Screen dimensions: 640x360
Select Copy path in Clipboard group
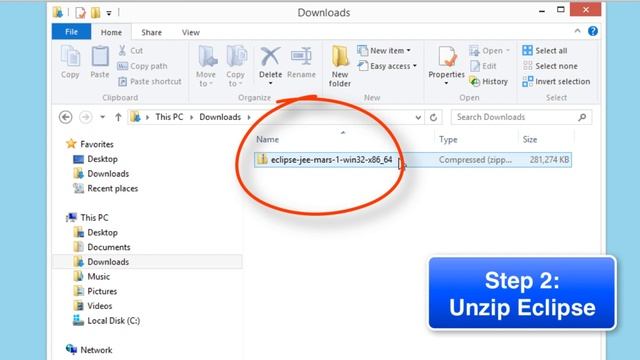[x=142, y=66]
